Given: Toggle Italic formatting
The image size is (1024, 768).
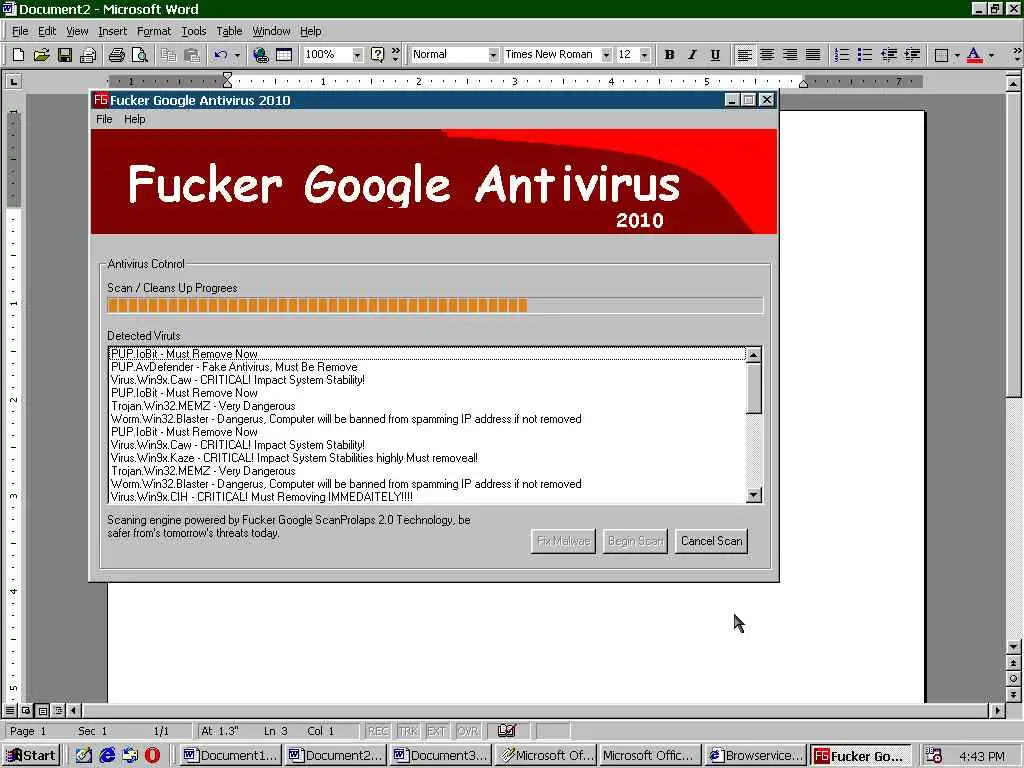Looking at the screenshot, I should (692, 55).
